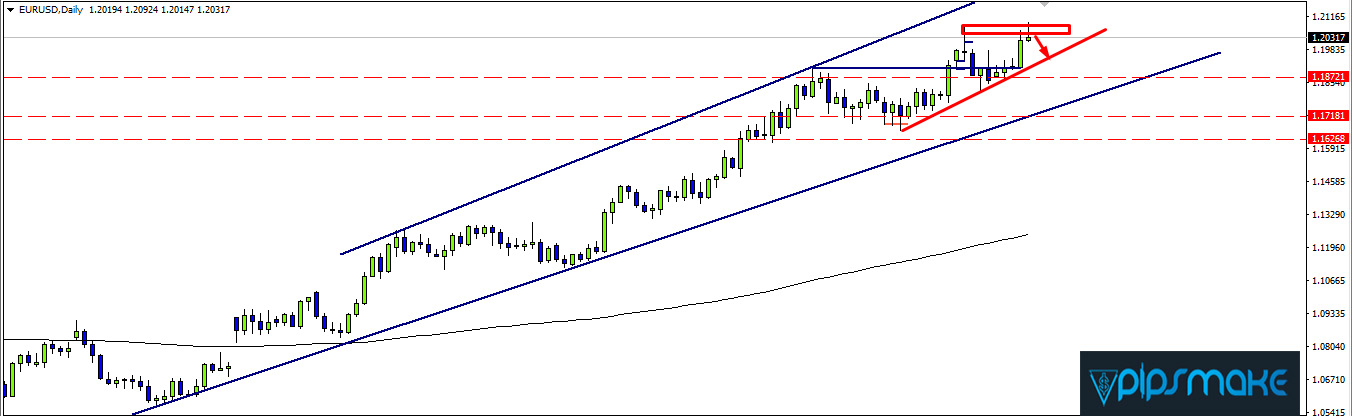Click the 1.19835 price scale label
Viewport: 1356px width, 416px height.
pyautogui.click(x=1329, y=50)
